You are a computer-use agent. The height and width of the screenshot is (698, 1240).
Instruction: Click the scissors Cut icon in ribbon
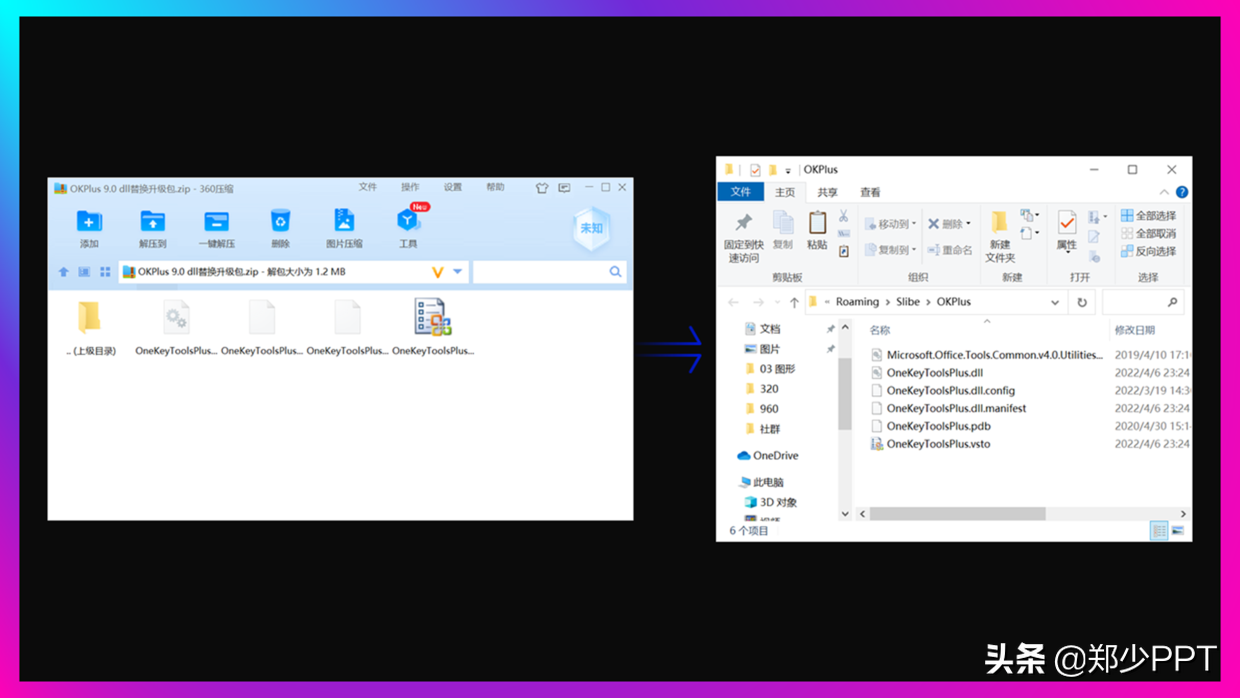point(843,216)
